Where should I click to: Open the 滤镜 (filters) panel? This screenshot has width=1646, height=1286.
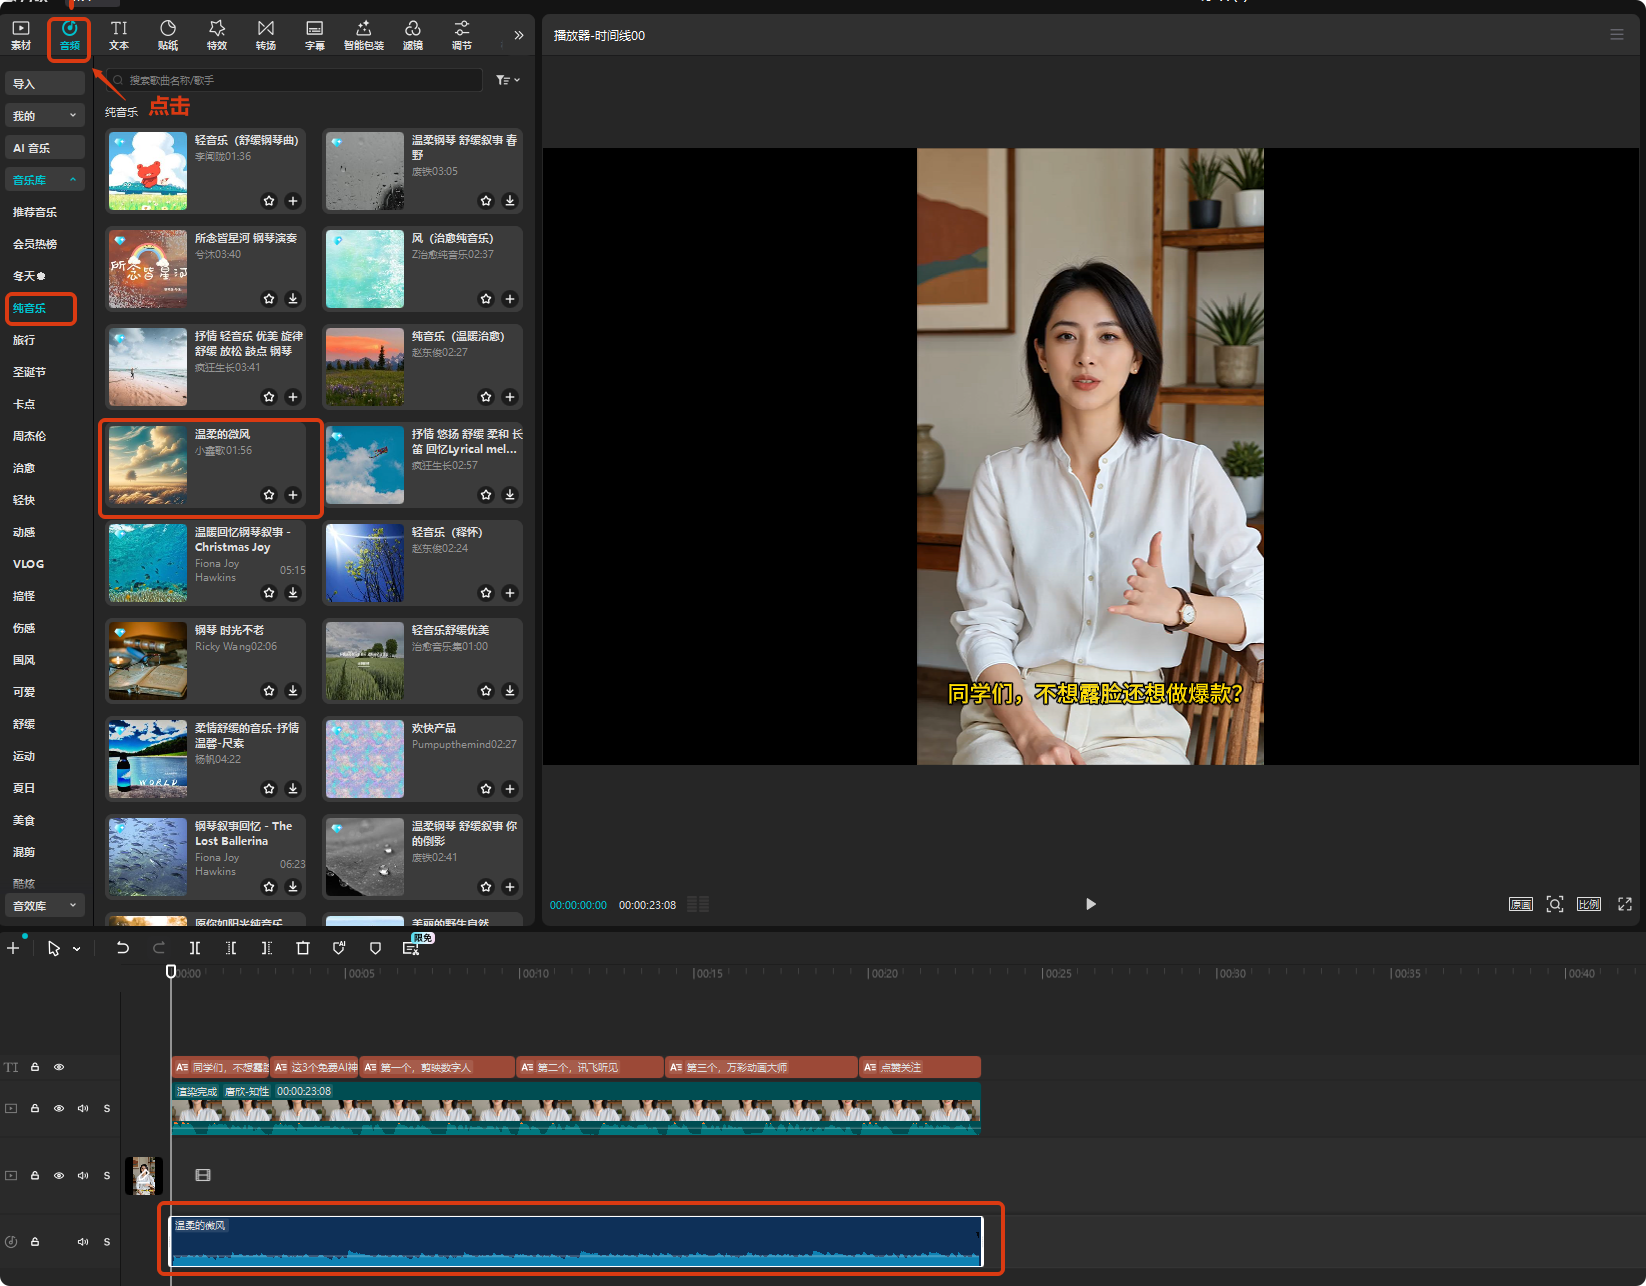[x=413, y=34]
